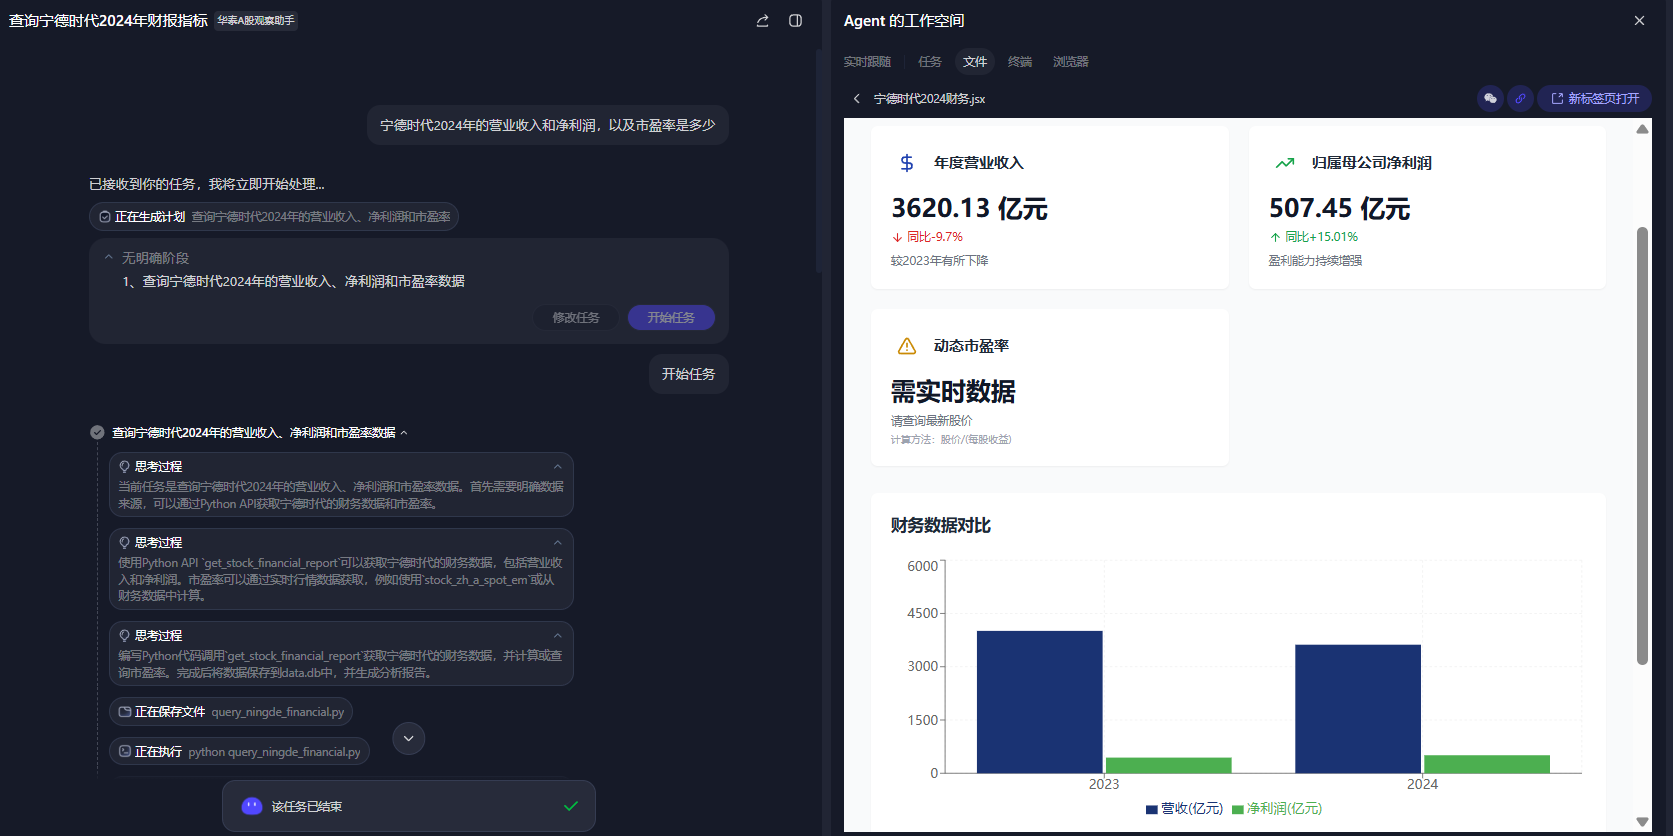Click the share icon in chat header

pyautogui.click(x=763, y=21)
